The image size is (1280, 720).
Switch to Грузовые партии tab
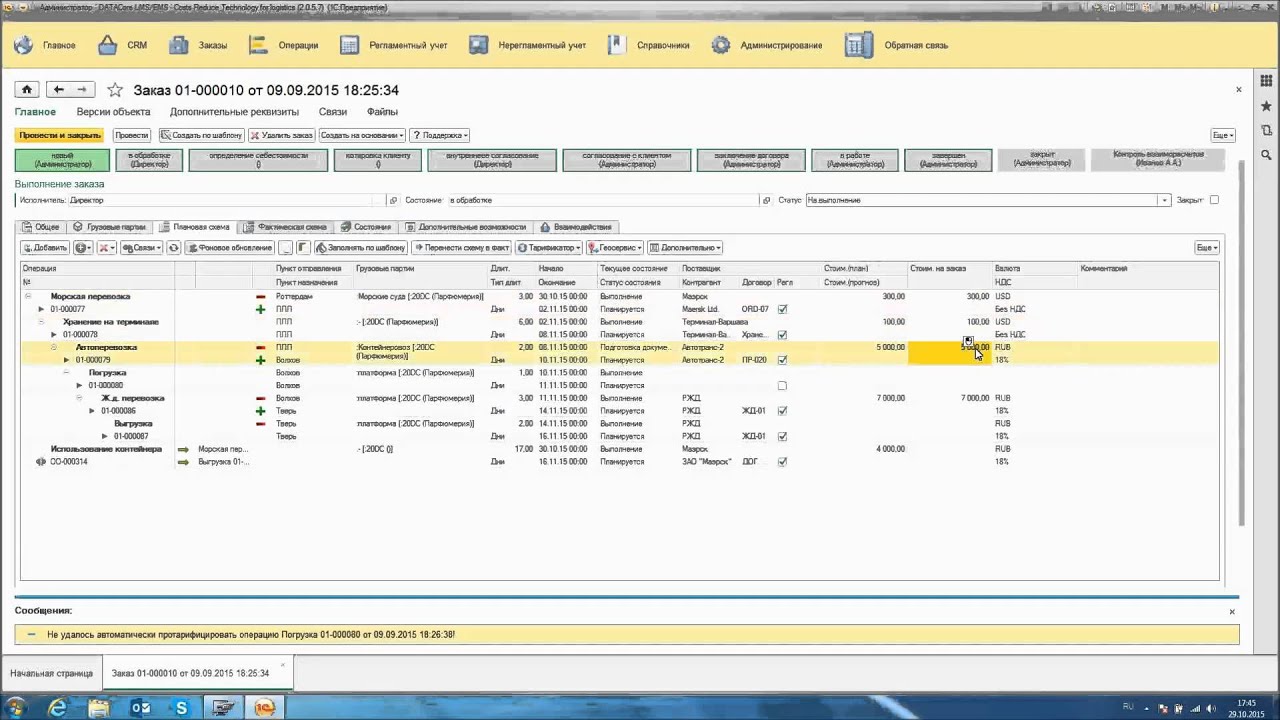click(110, 227)
